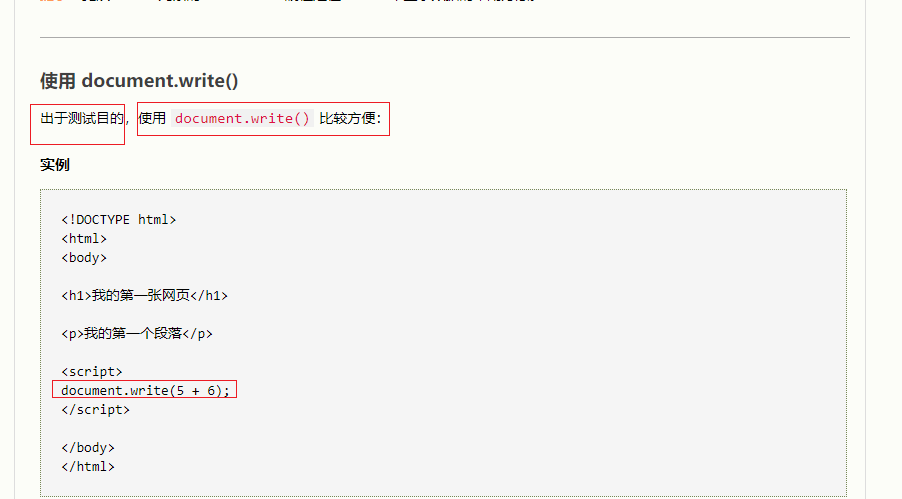Click the <!DOCTYPE html> code line
This screenshot has height=499, width=902.
119,220
